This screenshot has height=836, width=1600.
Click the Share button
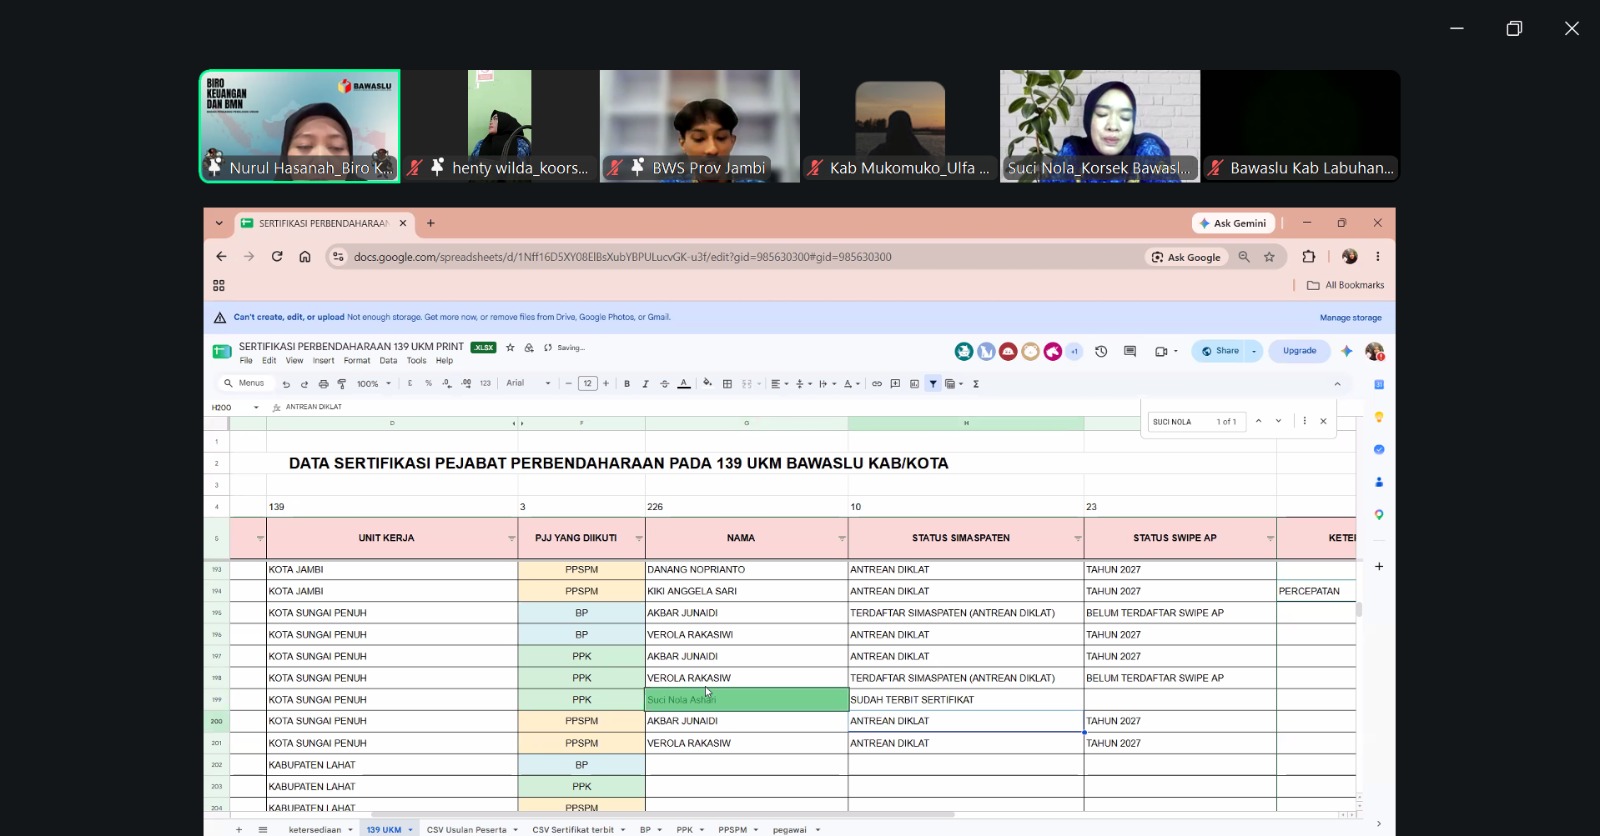pos(1219,351)
